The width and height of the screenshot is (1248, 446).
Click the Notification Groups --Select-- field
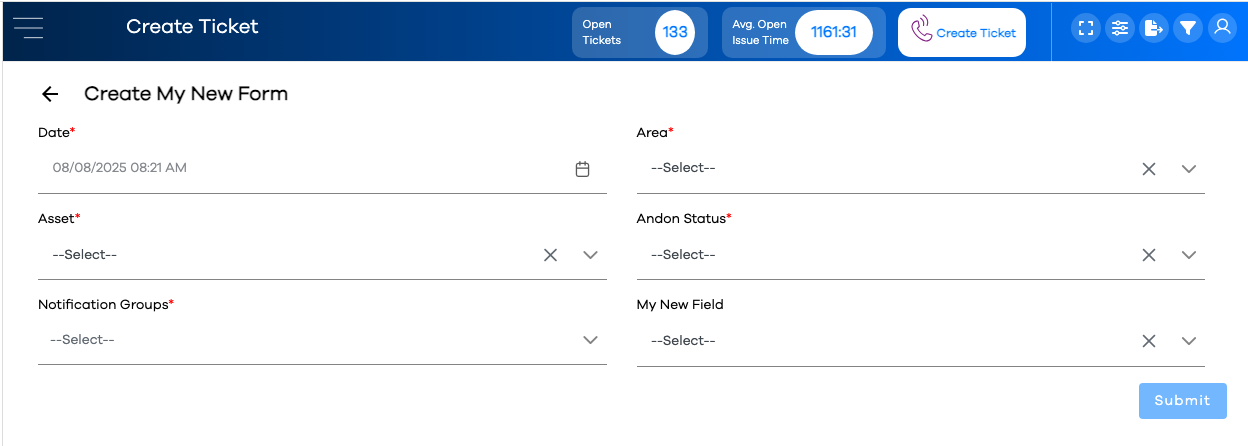(x=322, y=340)
